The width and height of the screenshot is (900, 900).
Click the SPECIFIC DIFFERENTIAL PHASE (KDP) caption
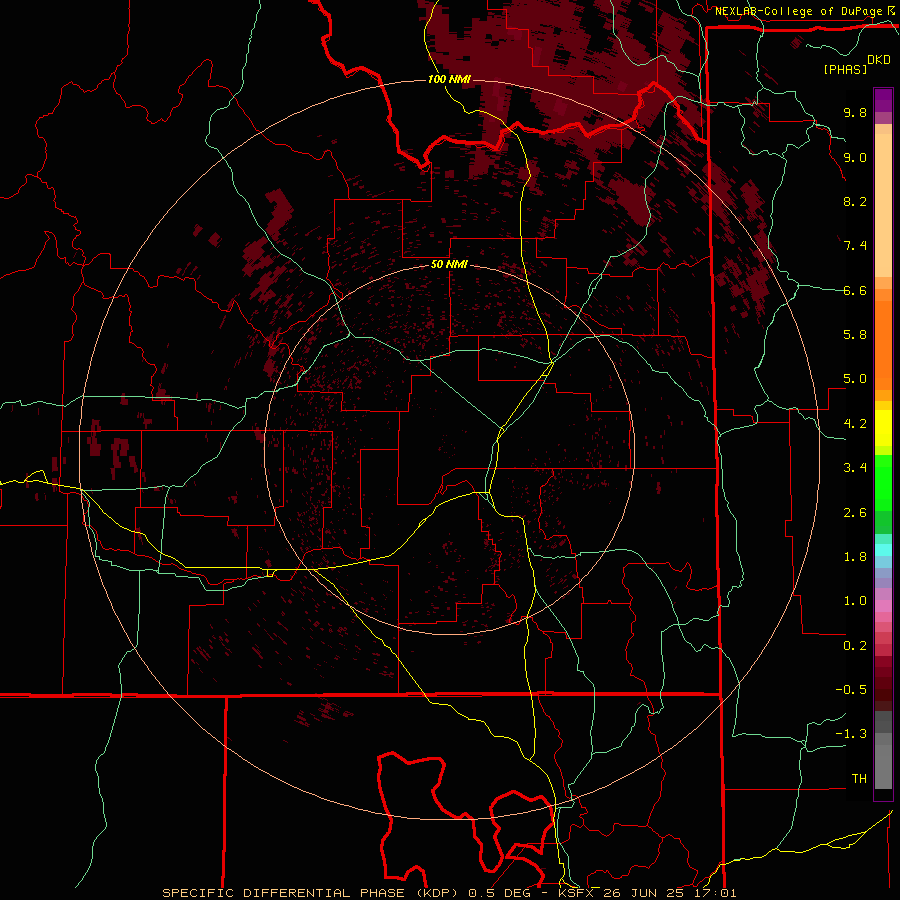tap(309, 893)
